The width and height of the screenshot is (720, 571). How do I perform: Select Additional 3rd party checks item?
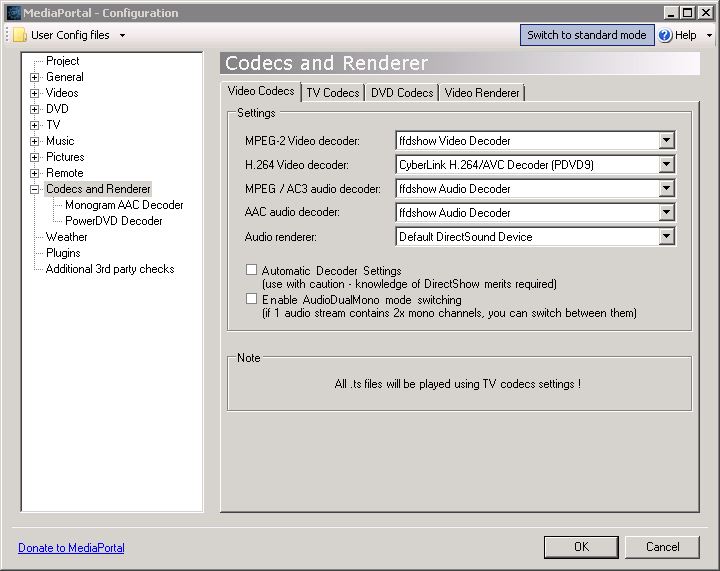pos(110,269)
